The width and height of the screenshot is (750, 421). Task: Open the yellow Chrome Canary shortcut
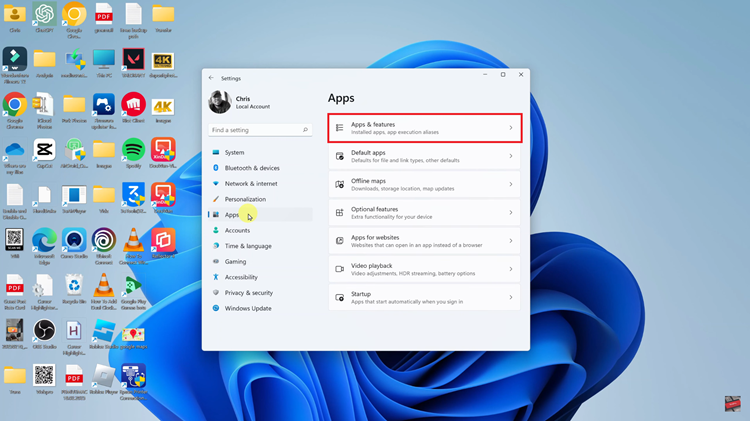74,19
